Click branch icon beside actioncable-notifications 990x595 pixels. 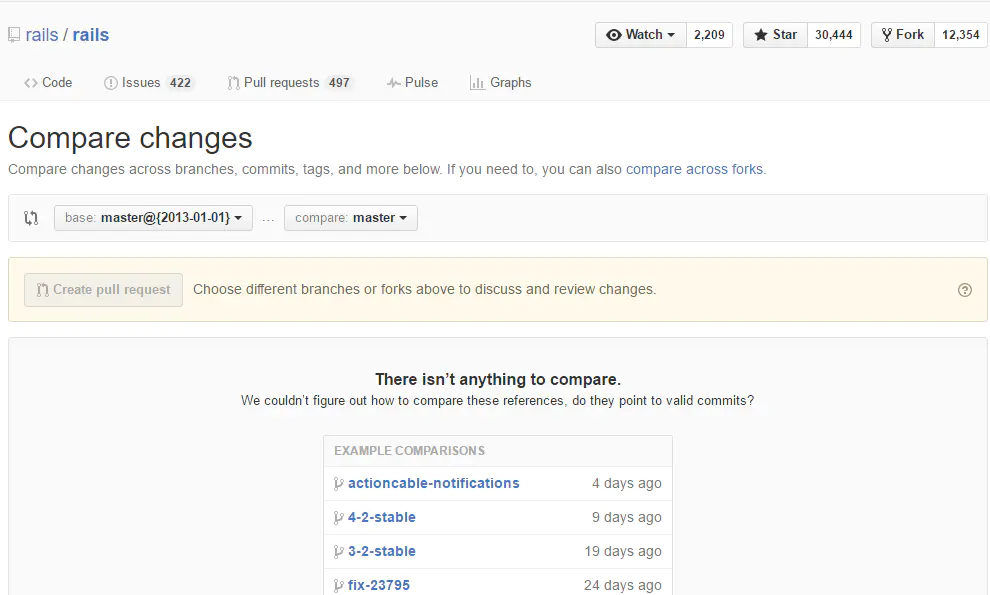click(339, 484)
